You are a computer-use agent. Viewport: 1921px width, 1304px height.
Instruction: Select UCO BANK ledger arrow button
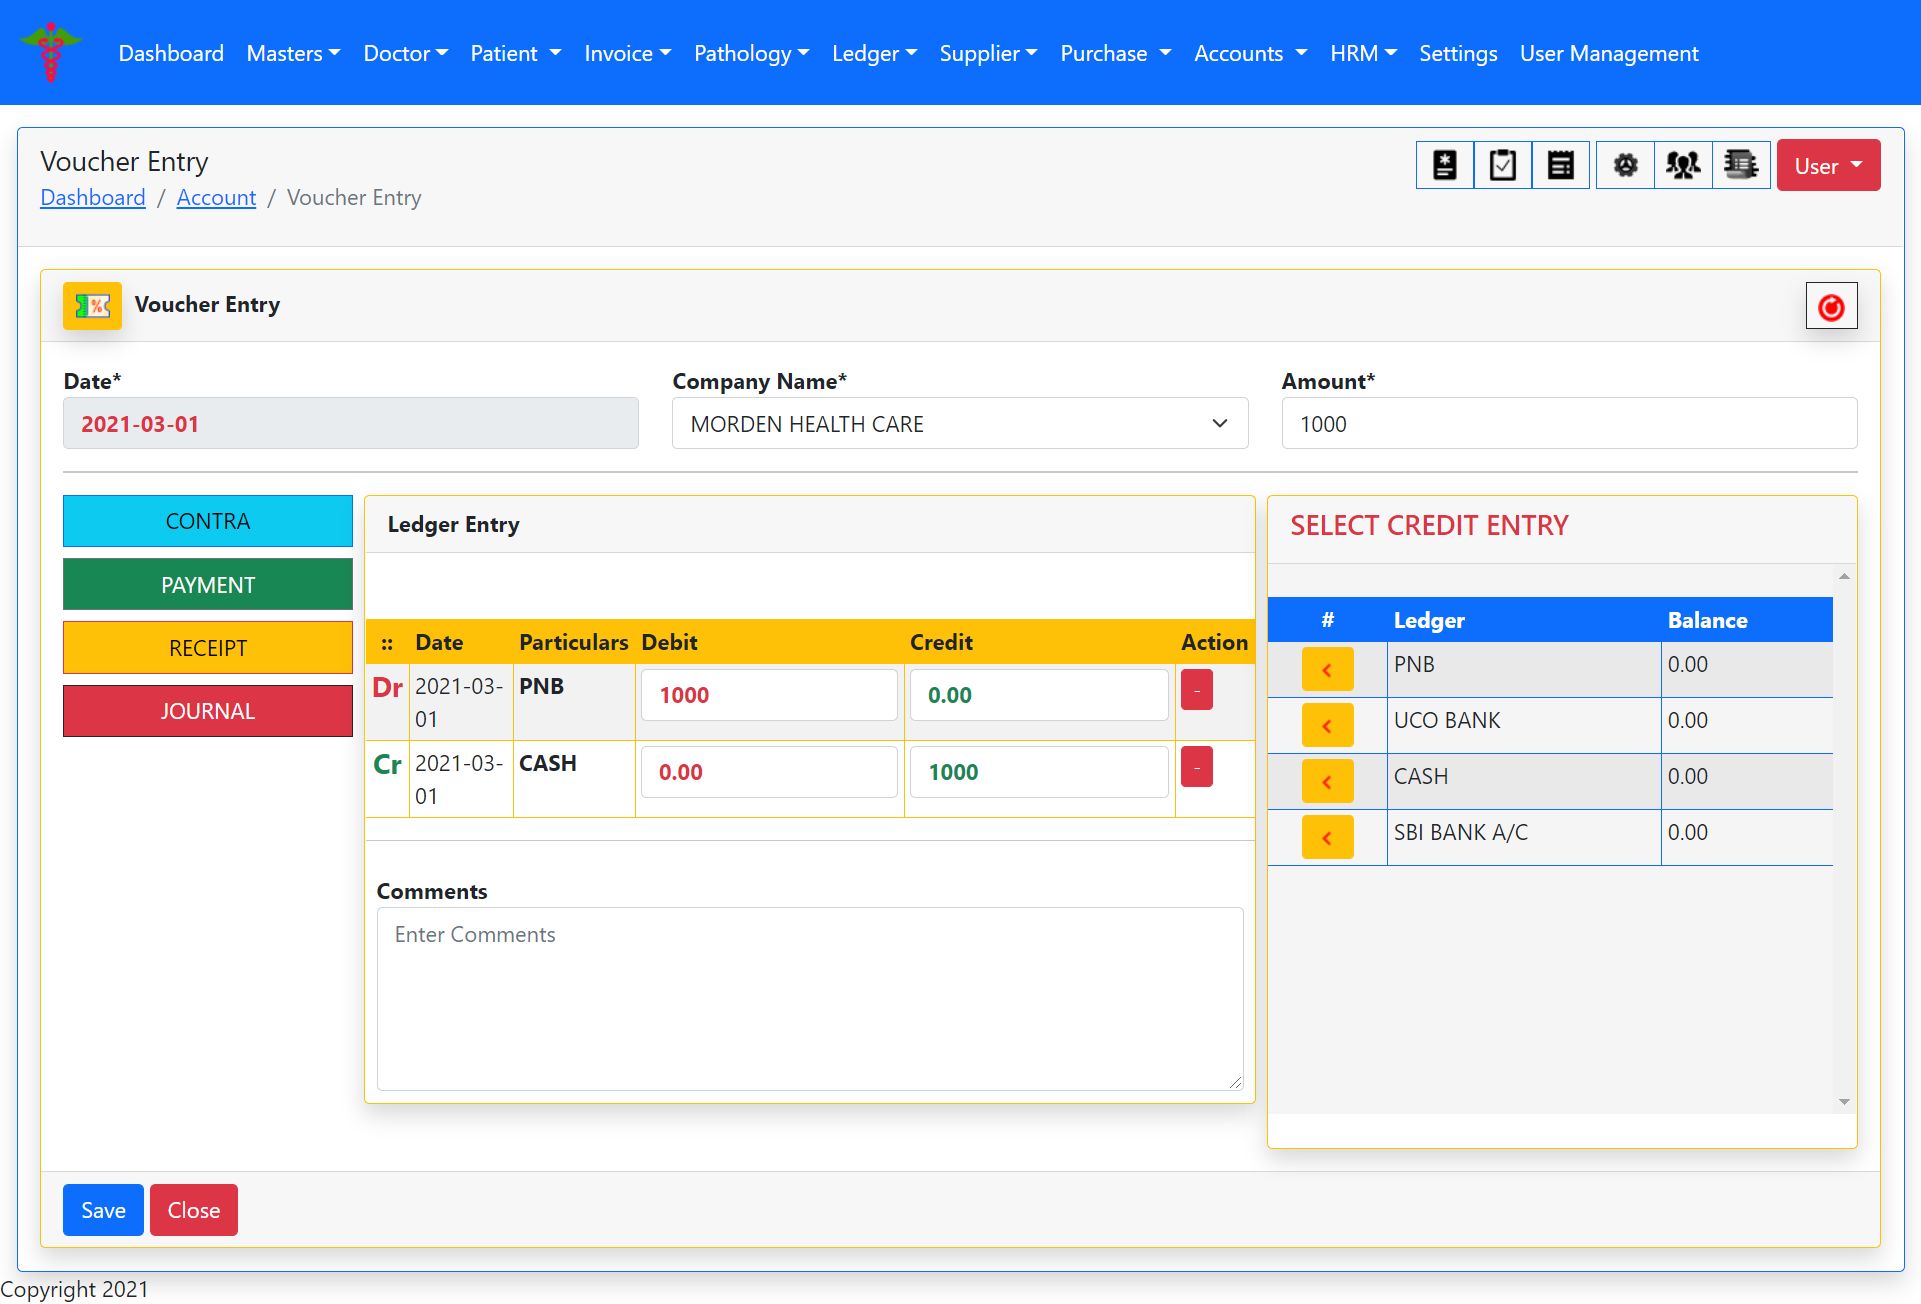point(1327,725)
